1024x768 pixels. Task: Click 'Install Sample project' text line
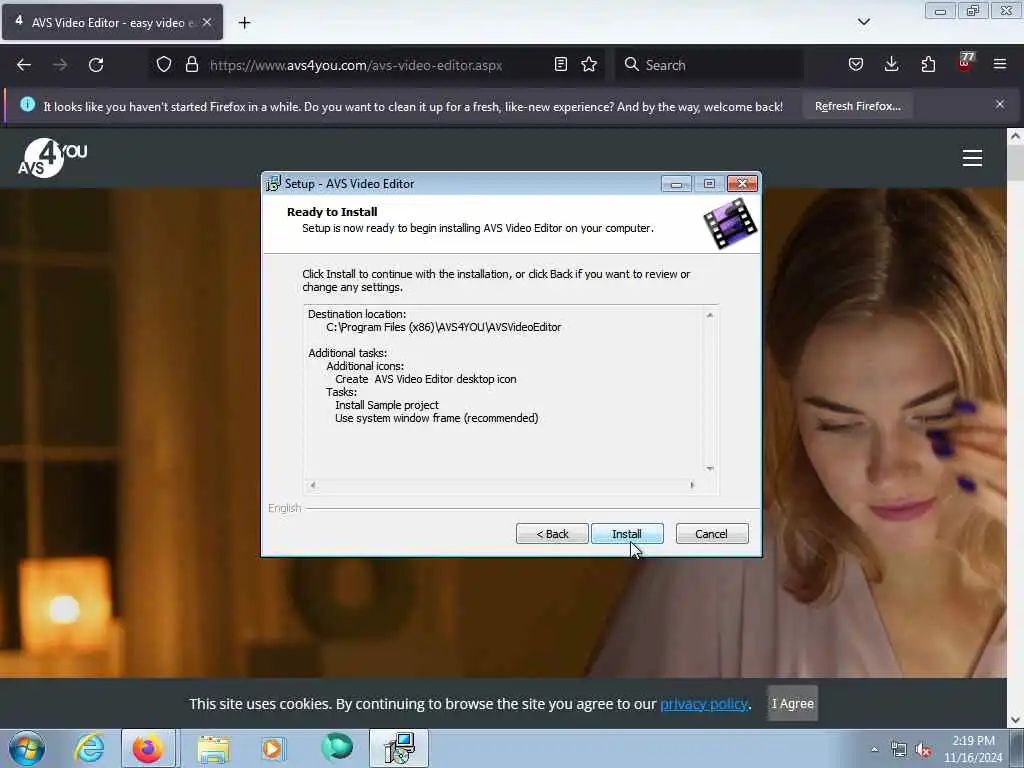click(387, 405)
